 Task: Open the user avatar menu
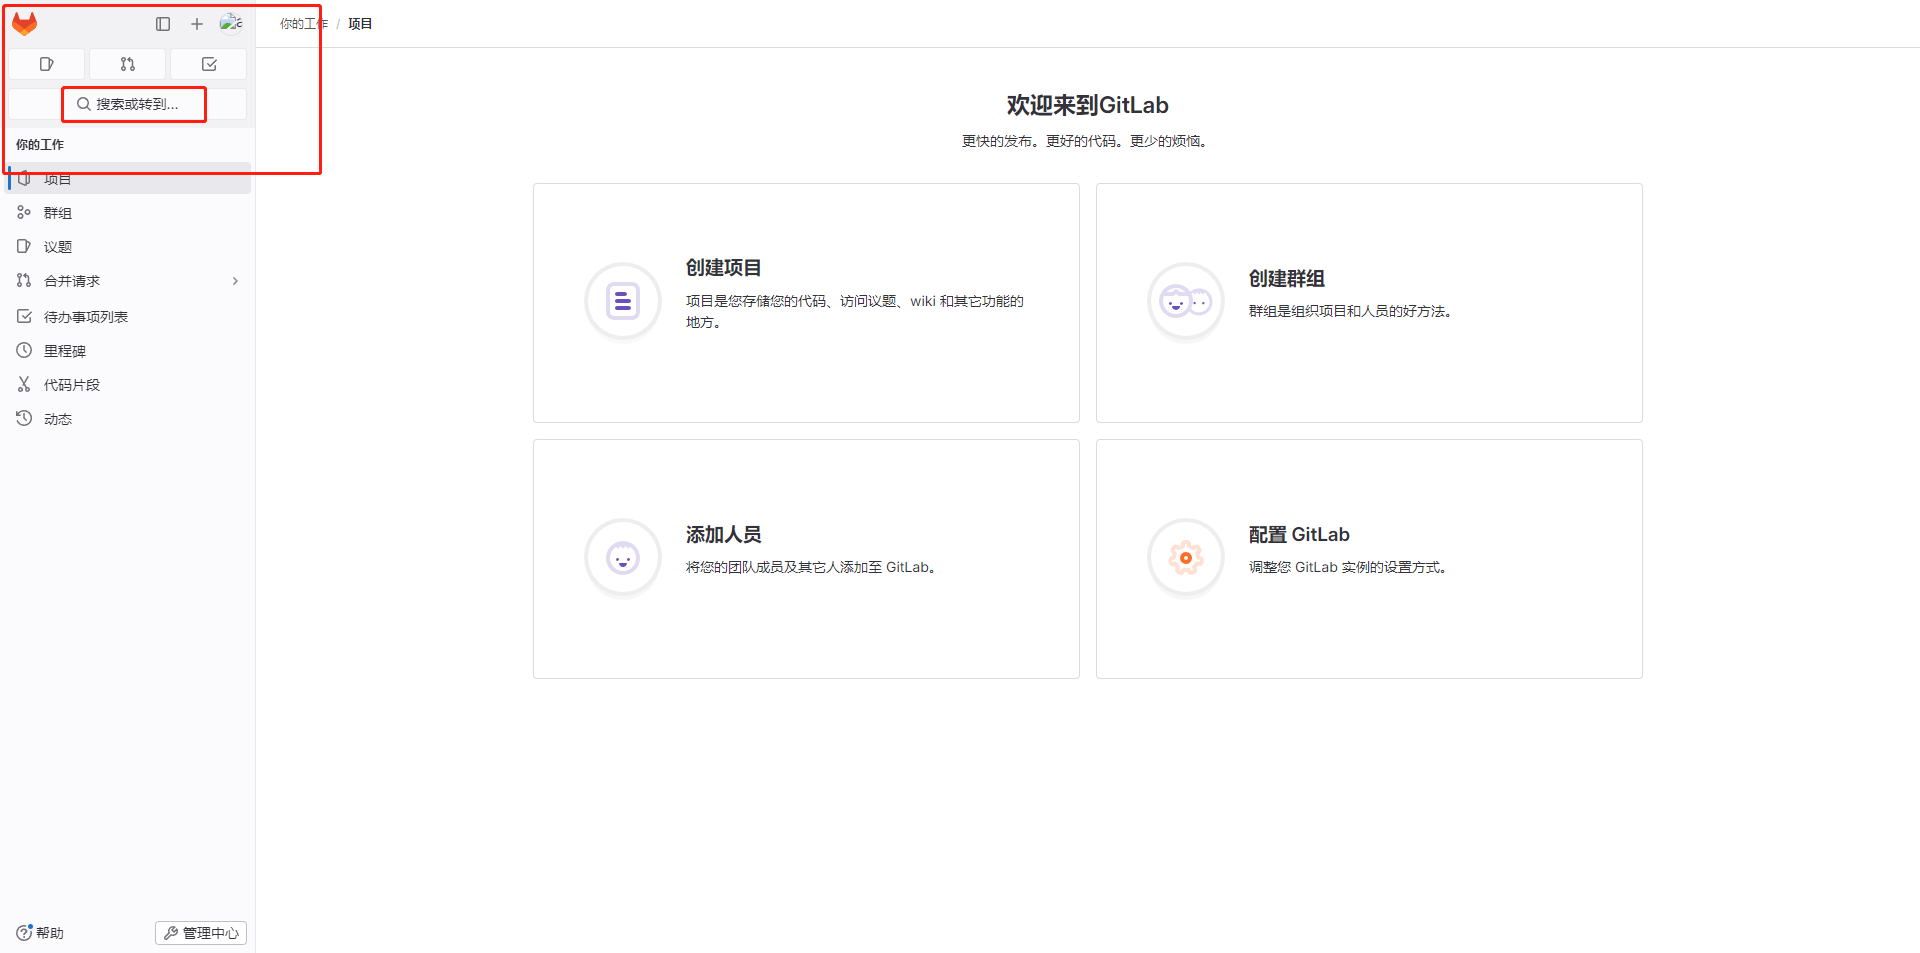[x=231, y=23]
